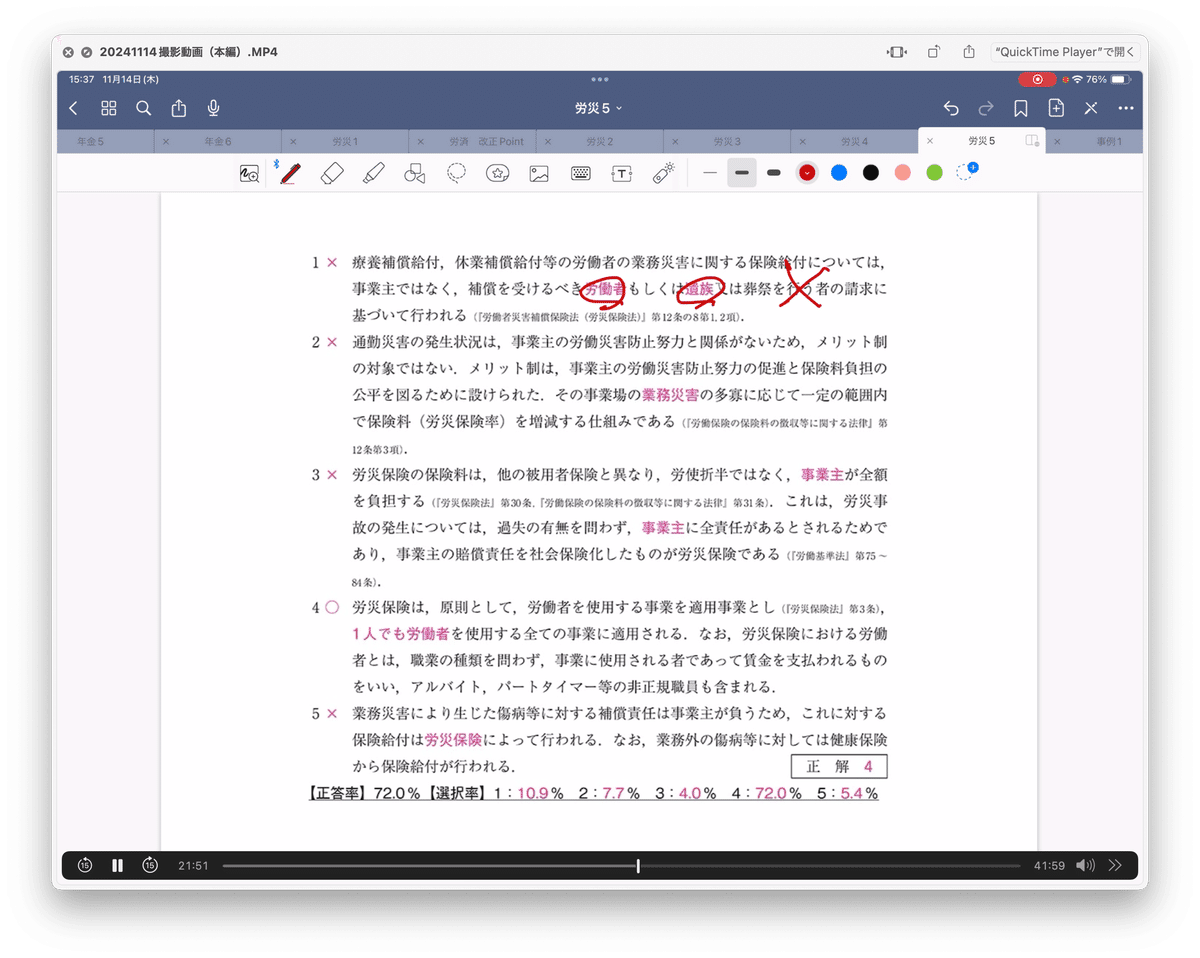Add a new page

click(1056, 108)
